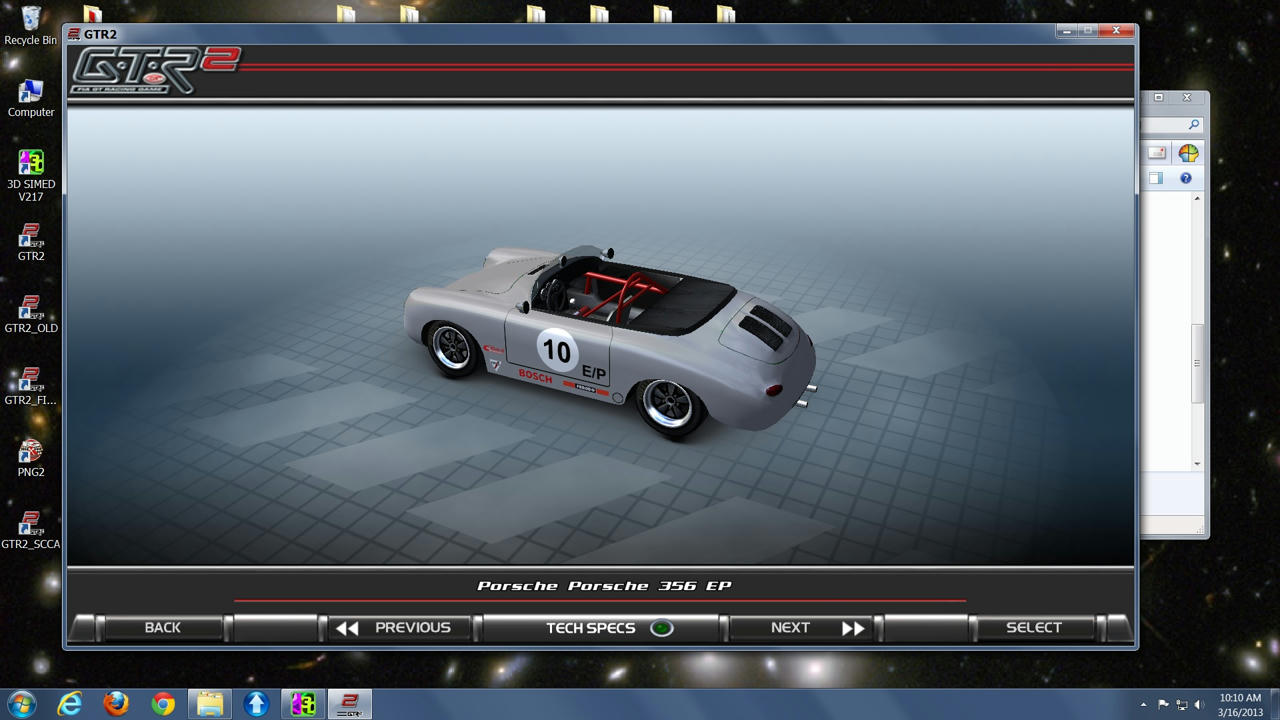Open TECH SPECS for the Porsche
Viewport: 1280px width, 720px height.
pyautogui.click(x=602, y=628)
